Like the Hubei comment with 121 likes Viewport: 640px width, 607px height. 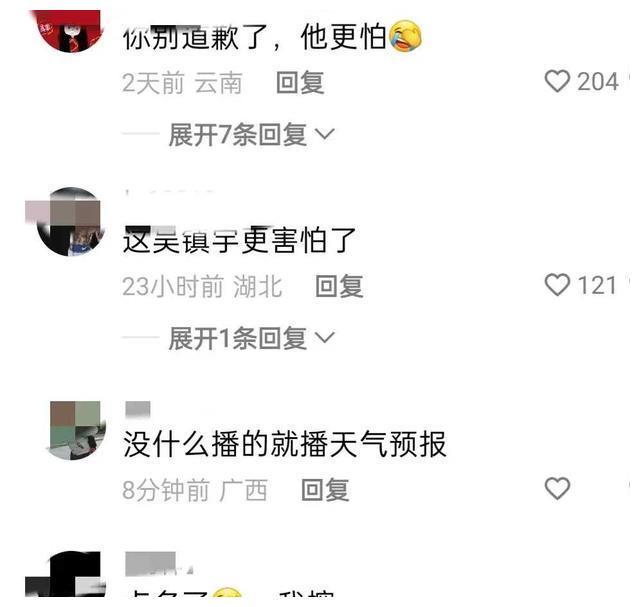point(557,285)
